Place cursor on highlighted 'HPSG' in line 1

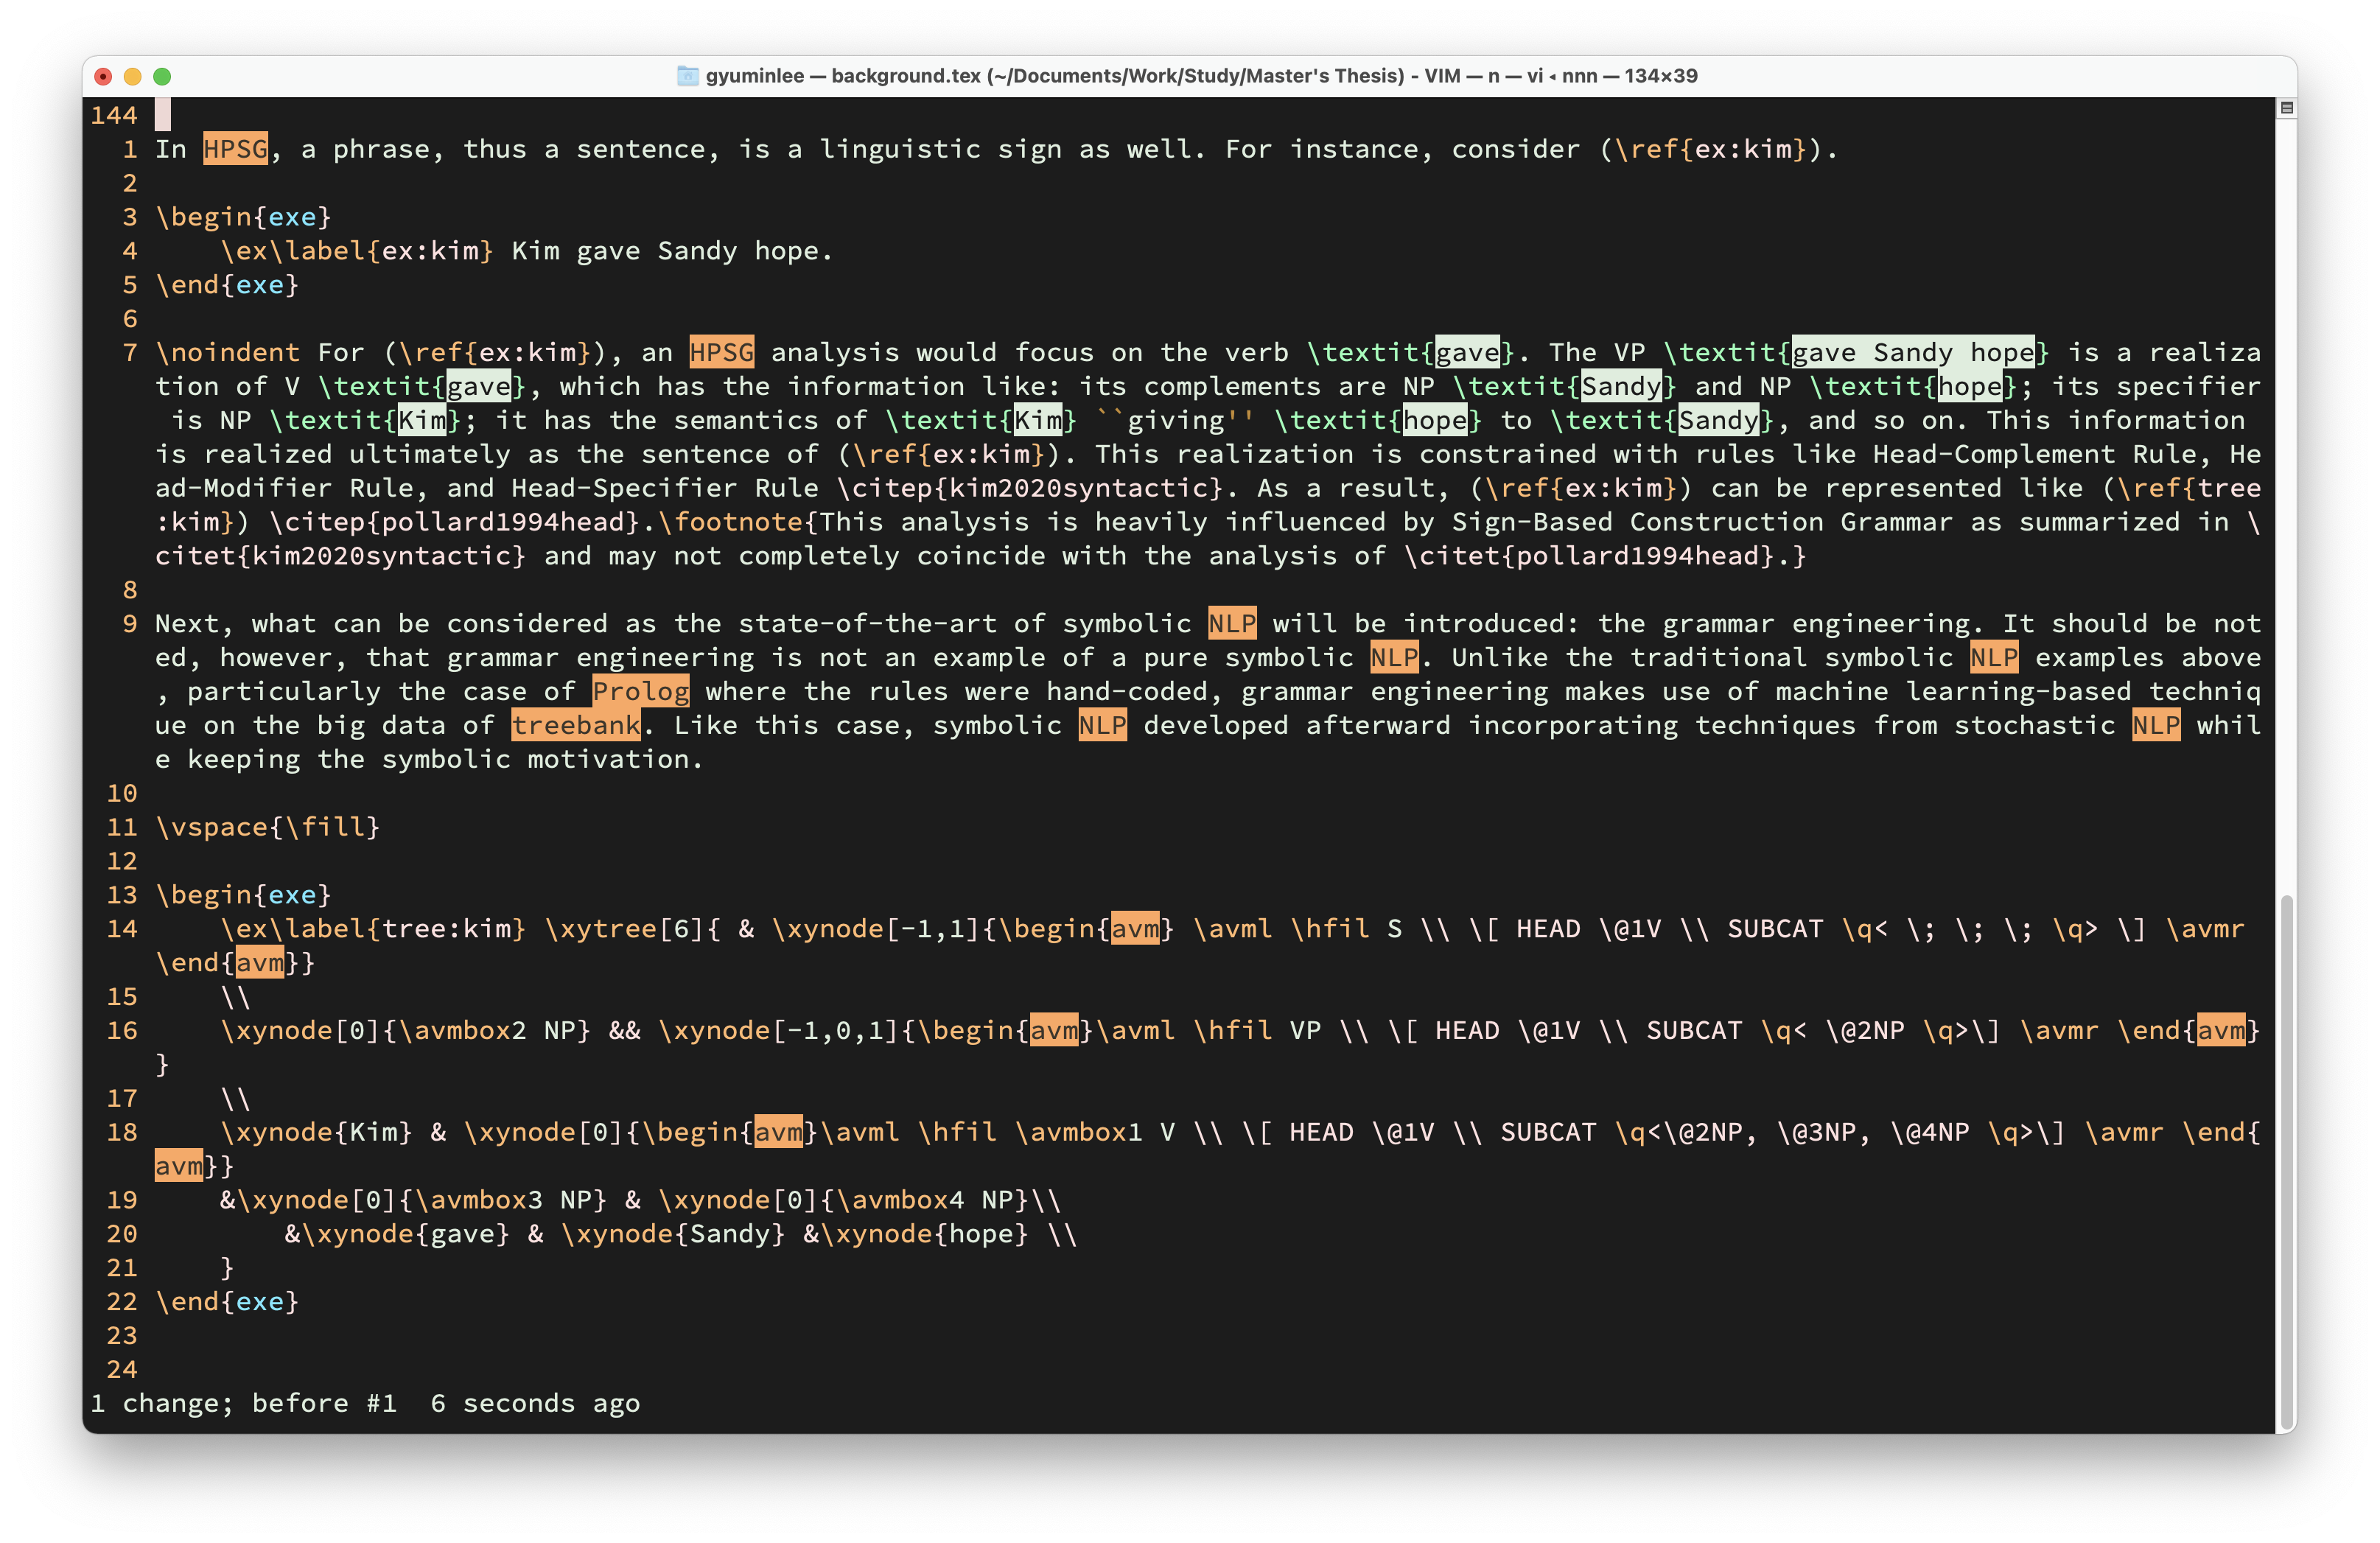(x=236, y=149)
